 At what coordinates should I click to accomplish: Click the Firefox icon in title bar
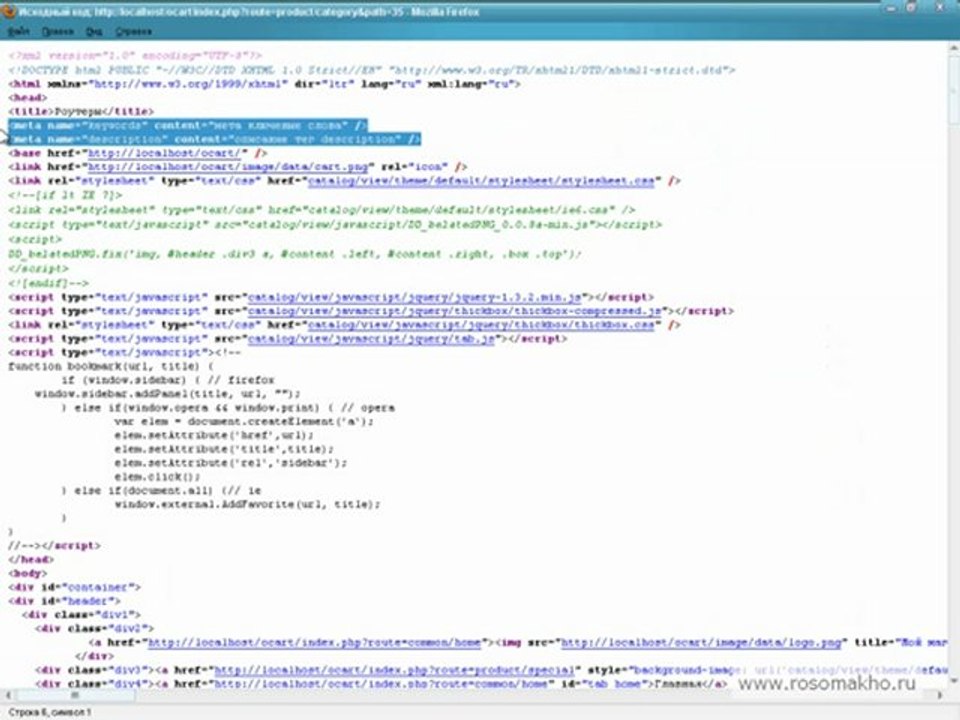(x=9, y=11)
